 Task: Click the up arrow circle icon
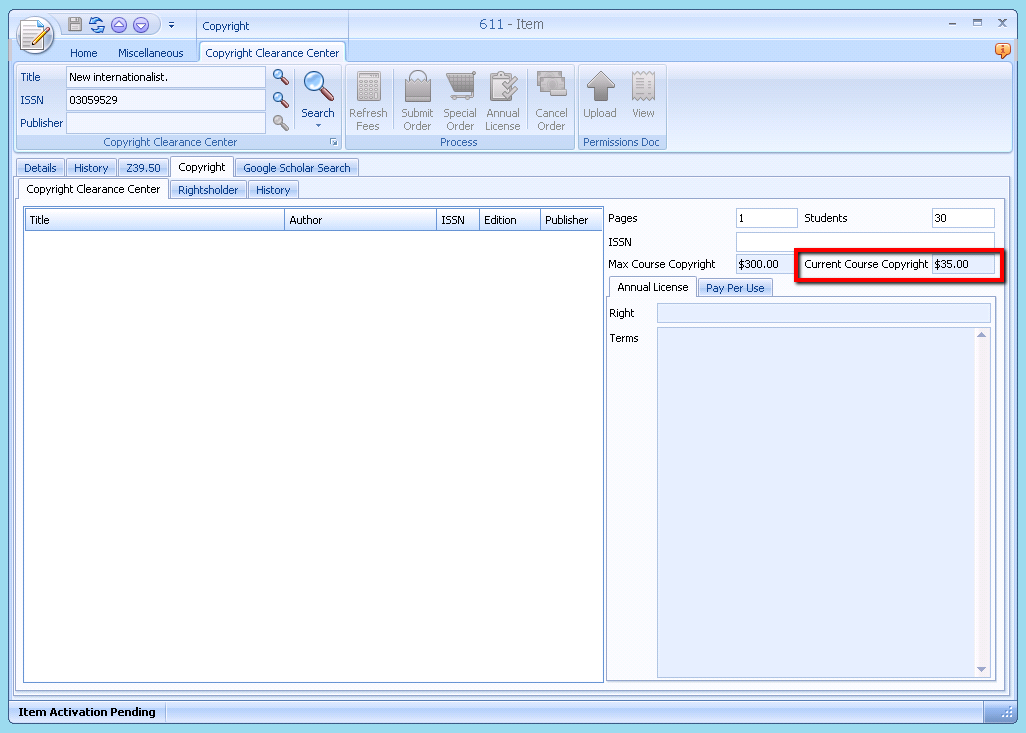click(119, 25)
